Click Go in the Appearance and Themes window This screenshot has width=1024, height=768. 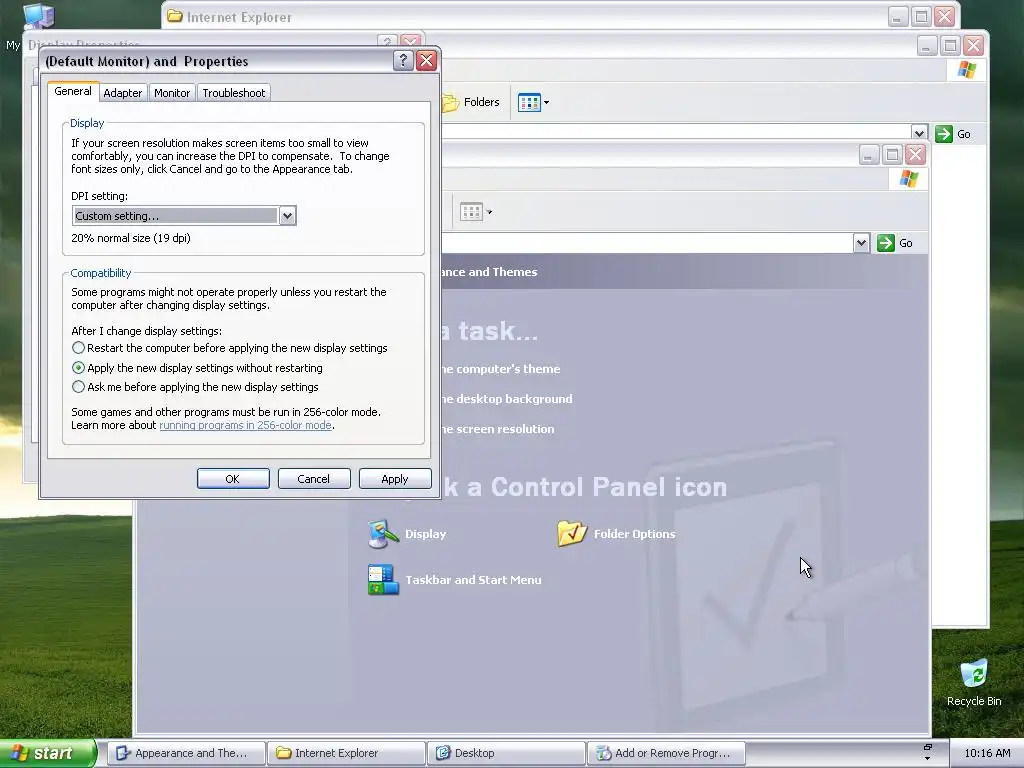[896, 243]
